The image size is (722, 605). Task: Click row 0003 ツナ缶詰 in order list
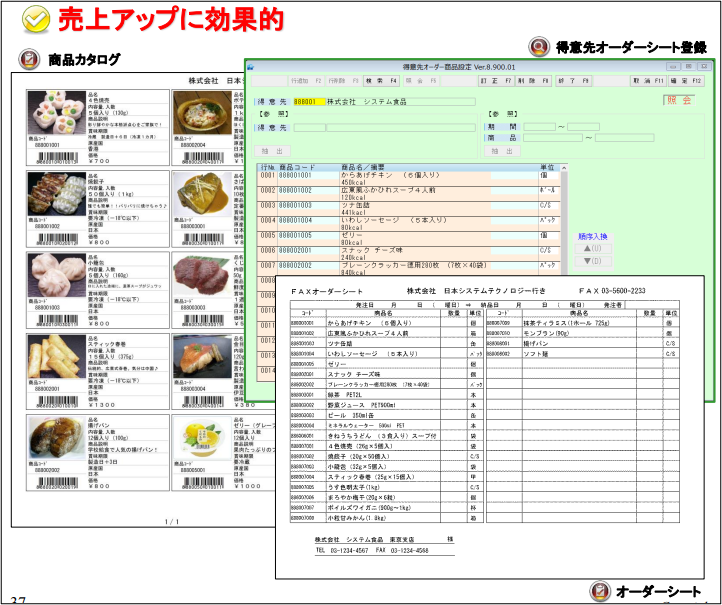[x=409, y=209]
